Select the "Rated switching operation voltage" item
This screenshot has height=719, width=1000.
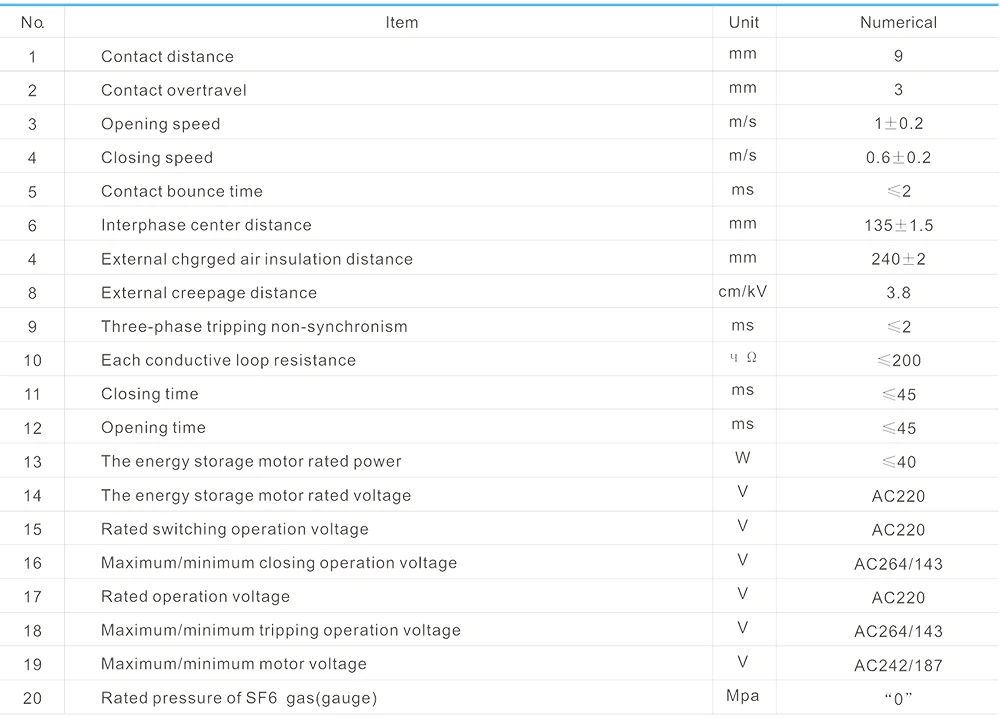[234, 529]
